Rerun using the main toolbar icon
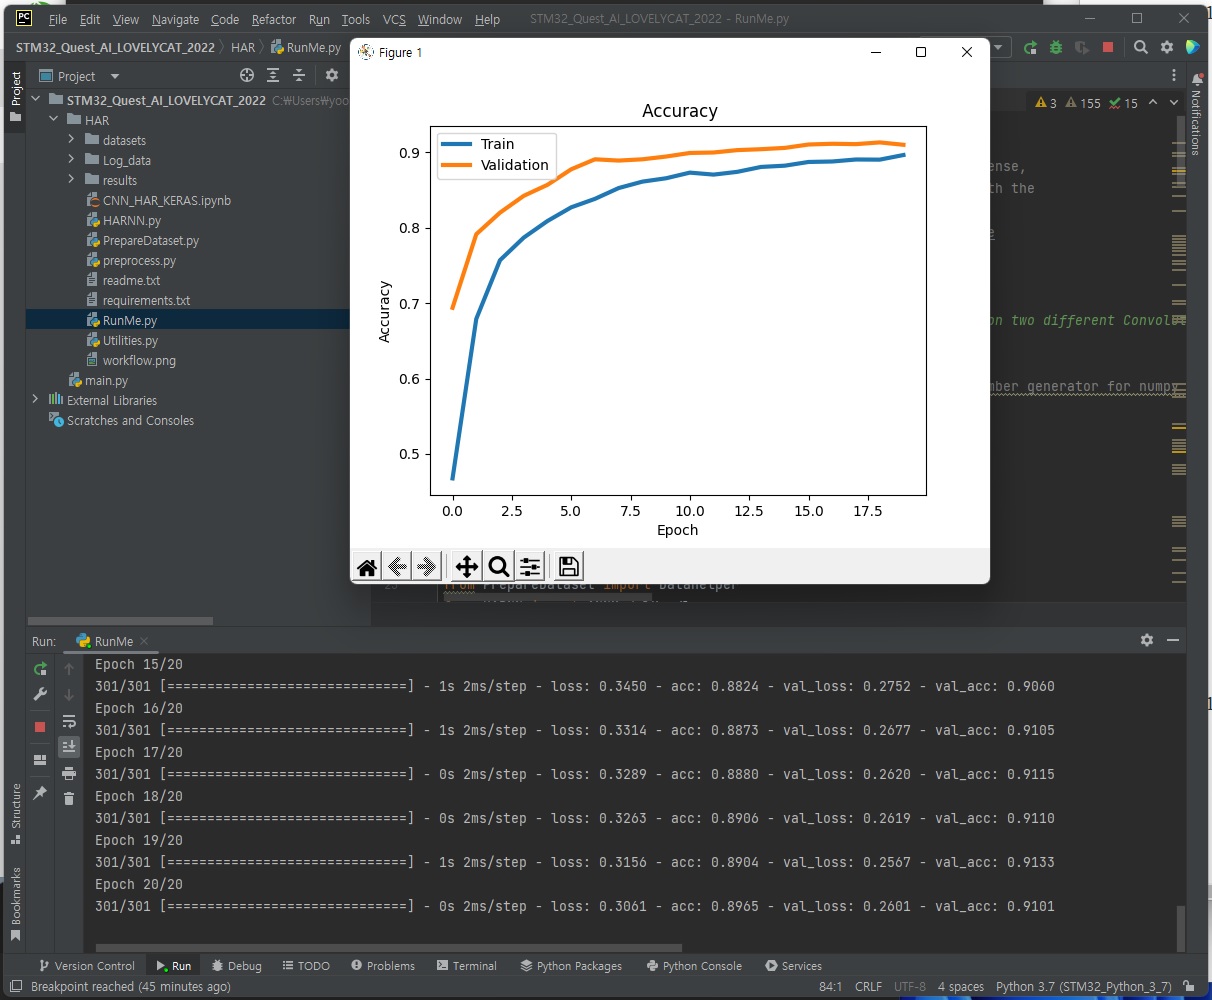The image size is (1212, 1000). 1030,47
